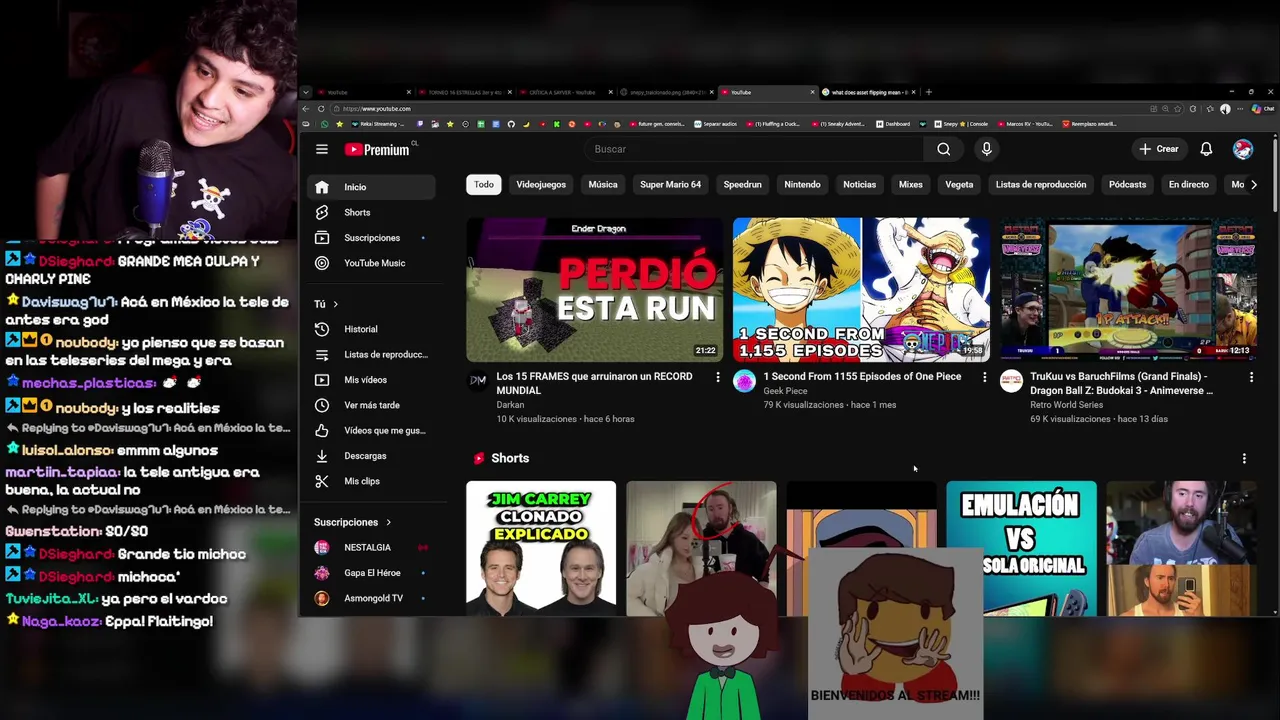Open Gapa El Héroe subscription channel

click(x=372, y=573)
